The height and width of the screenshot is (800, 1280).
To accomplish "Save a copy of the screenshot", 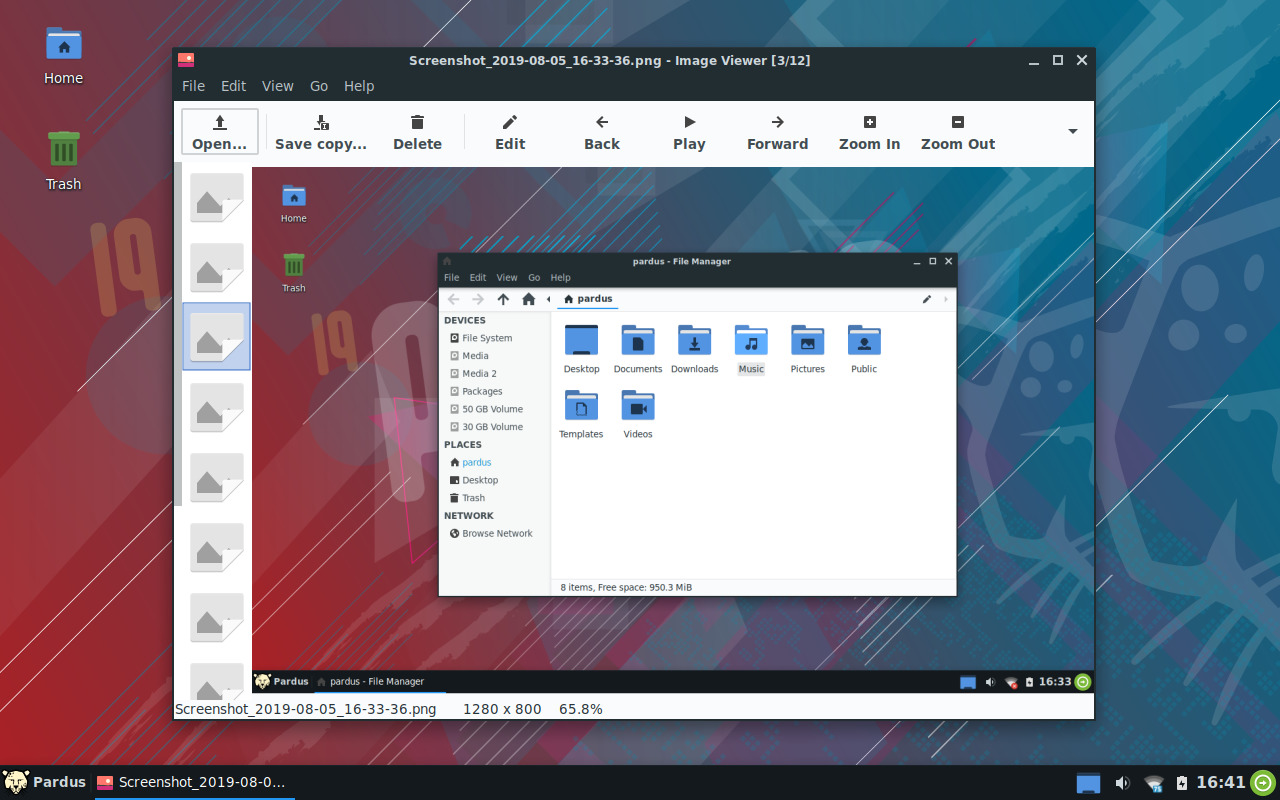I will click(x=321, y=132).
